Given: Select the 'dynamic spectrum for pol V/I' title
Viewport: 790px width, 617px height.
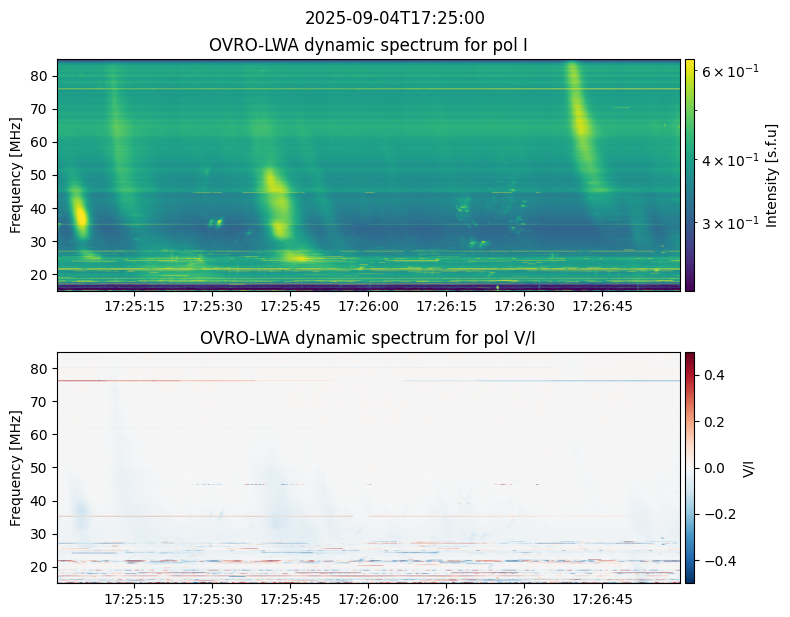Looking at the screenshot, I should pyautogui.click(x=369, y=338).
